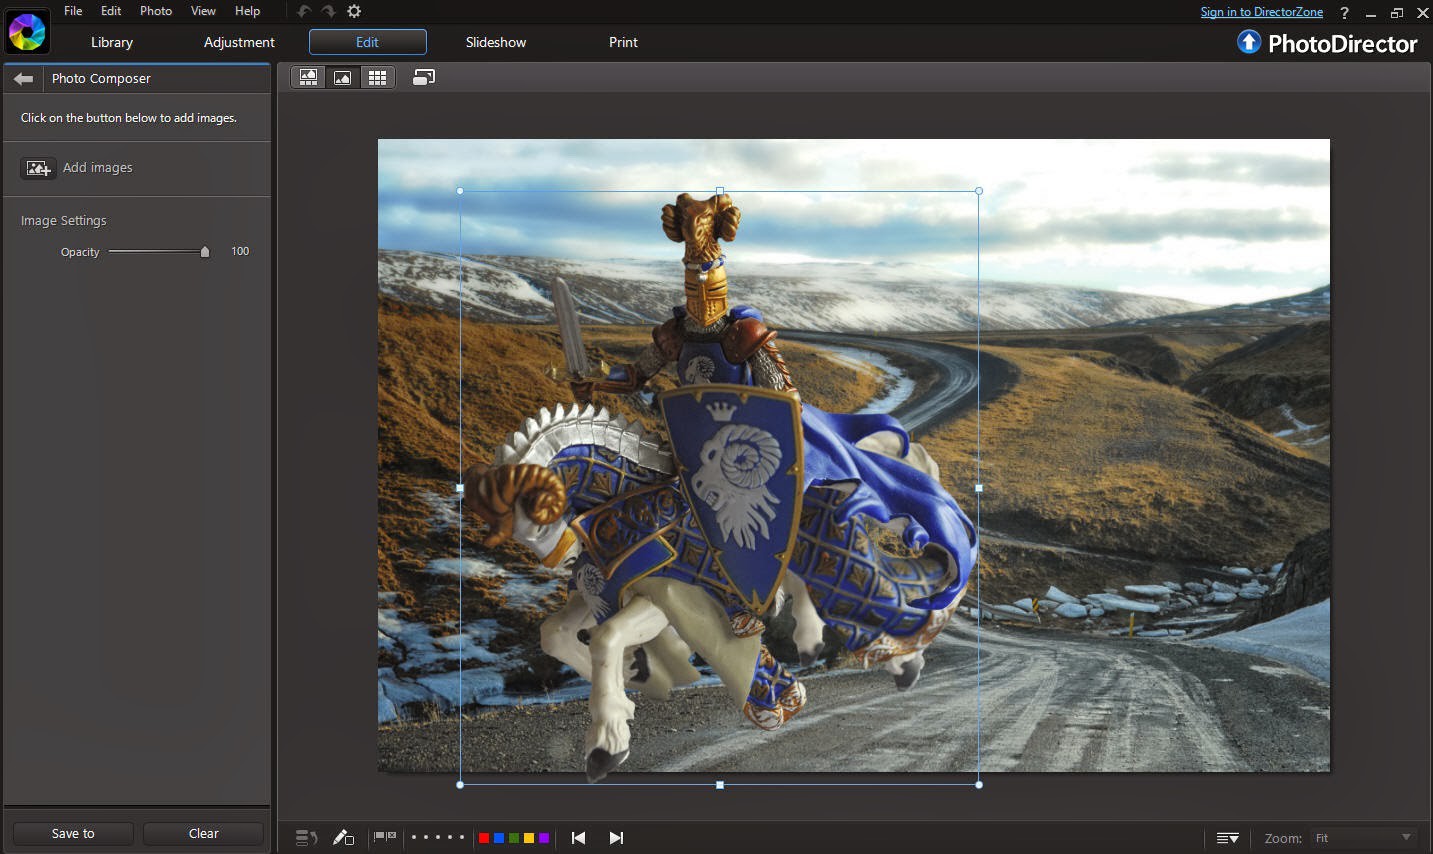Switch to browser grid view mode

coord(377,78)
